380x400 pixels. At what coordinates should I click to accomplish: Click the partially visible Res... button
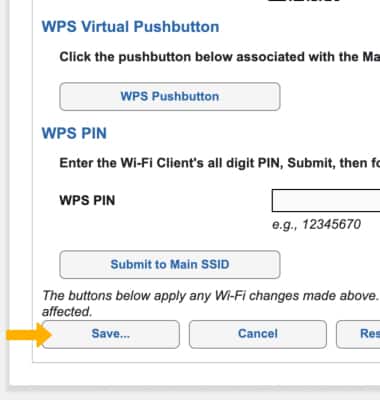coord(358,334)
